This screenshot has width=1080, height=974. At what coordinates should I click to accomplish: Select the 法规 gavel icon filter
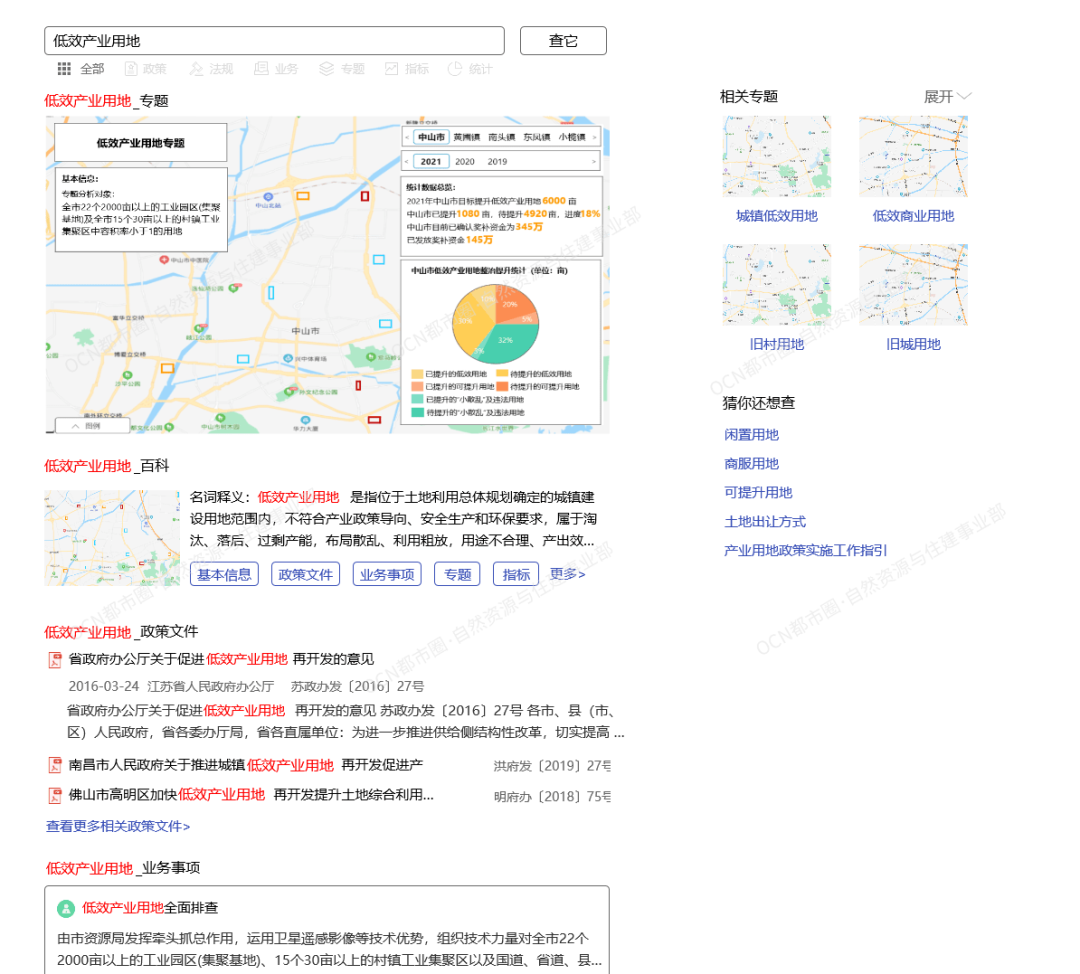(x=197, y=69)
